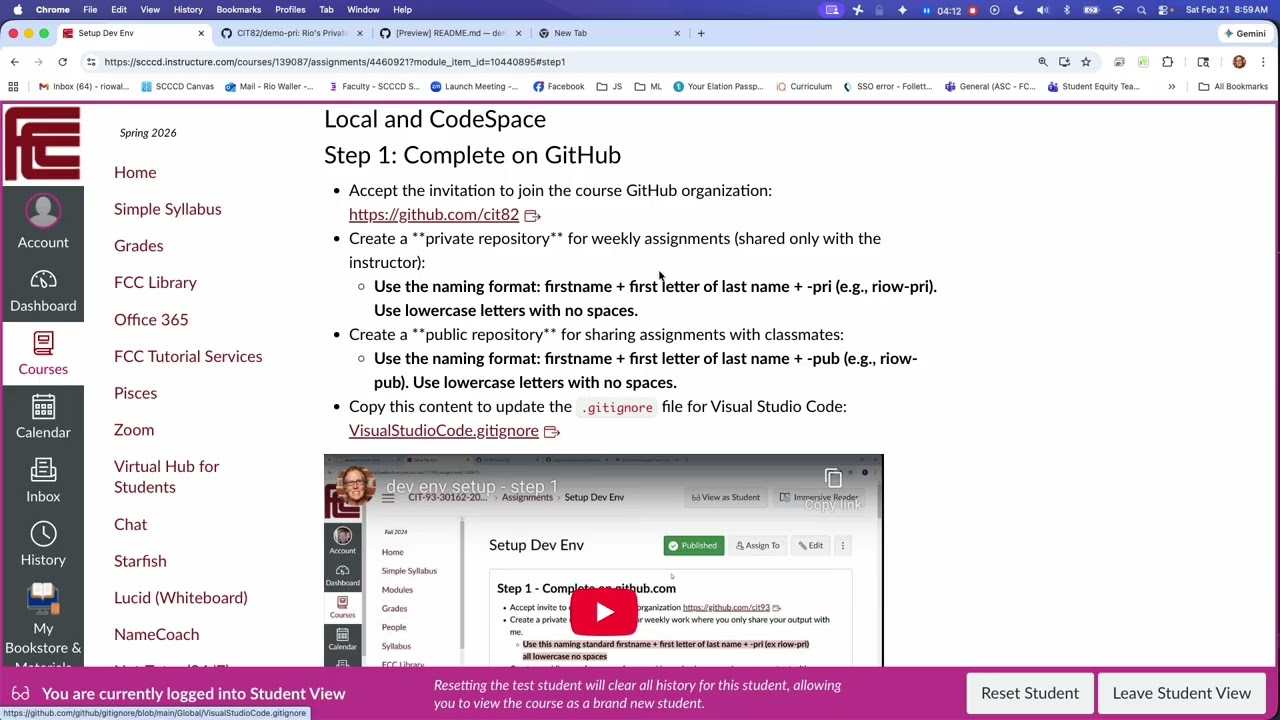Screen dimensions: 1280x720
Task: Open Office 365 course link
Action: [x=151, y=319]
